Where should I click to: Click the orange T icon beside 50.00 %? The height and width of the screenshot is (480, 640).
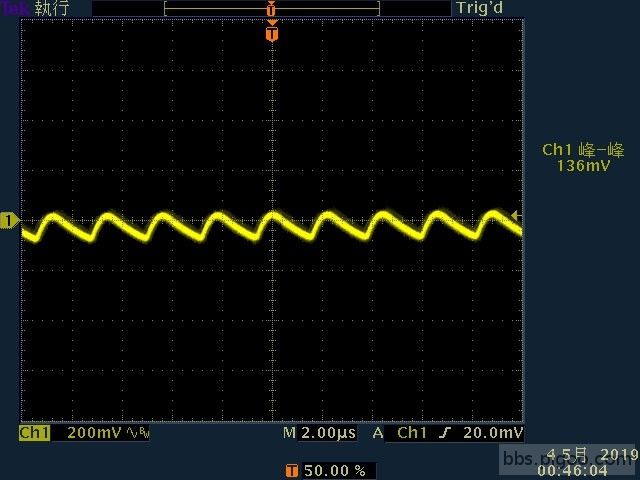coord(291,471)
